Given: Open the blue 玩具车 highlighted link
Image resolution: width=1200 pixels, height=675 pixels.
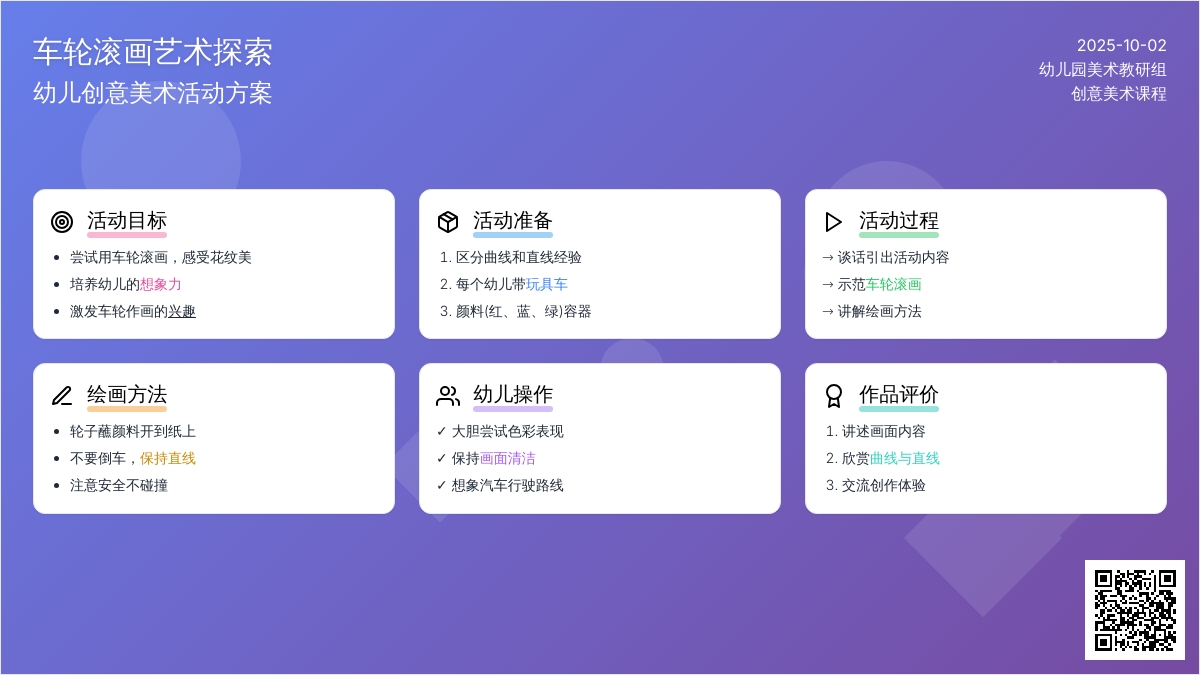Looking at the screenshot, I should 547,284.
